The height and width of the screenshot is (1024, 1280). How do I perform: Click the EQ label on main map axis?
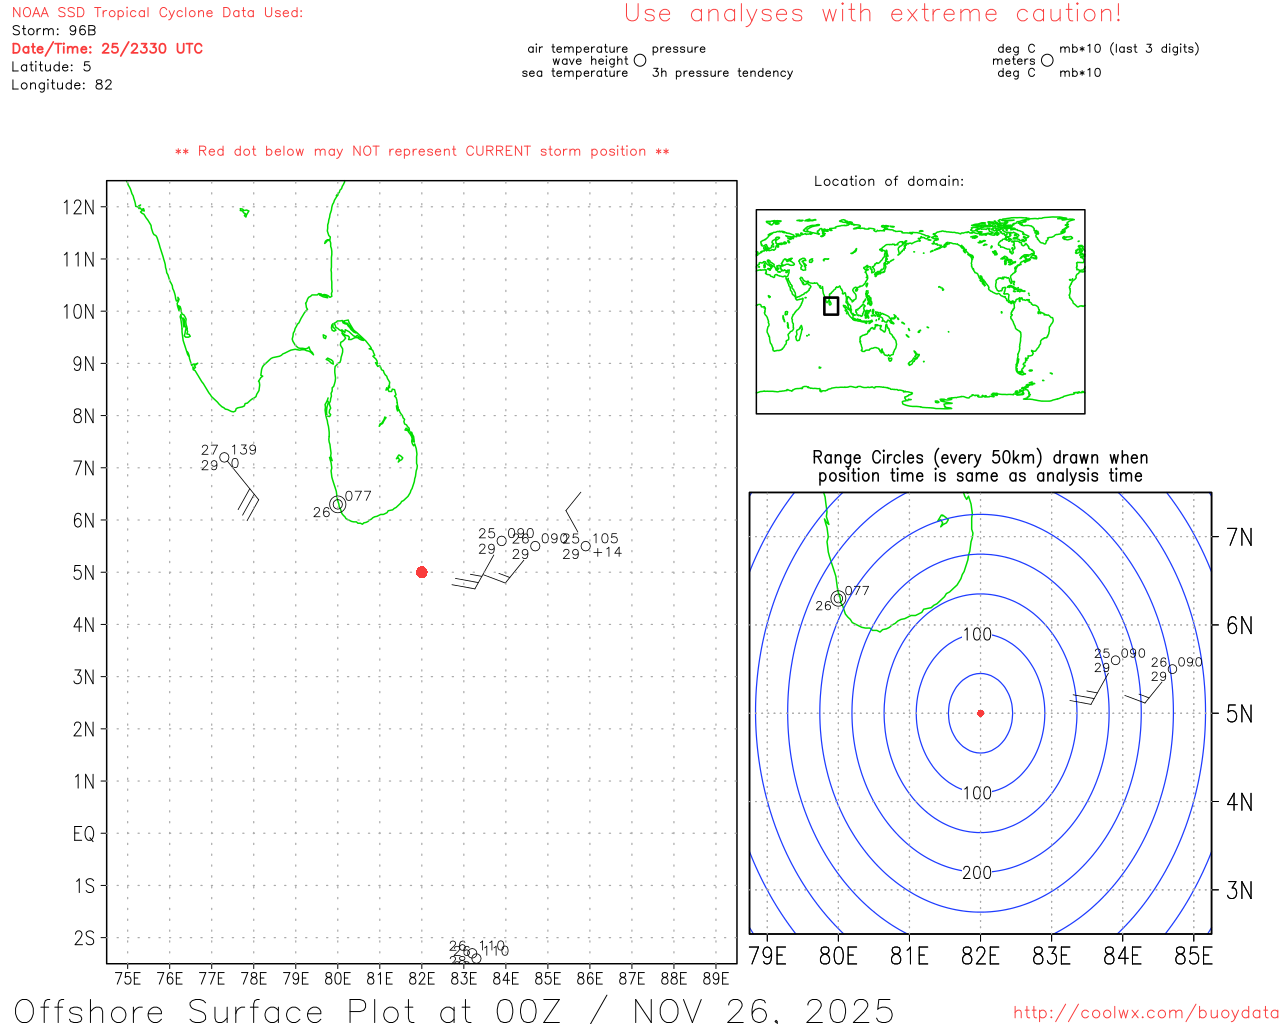click(x=84, y=833)
